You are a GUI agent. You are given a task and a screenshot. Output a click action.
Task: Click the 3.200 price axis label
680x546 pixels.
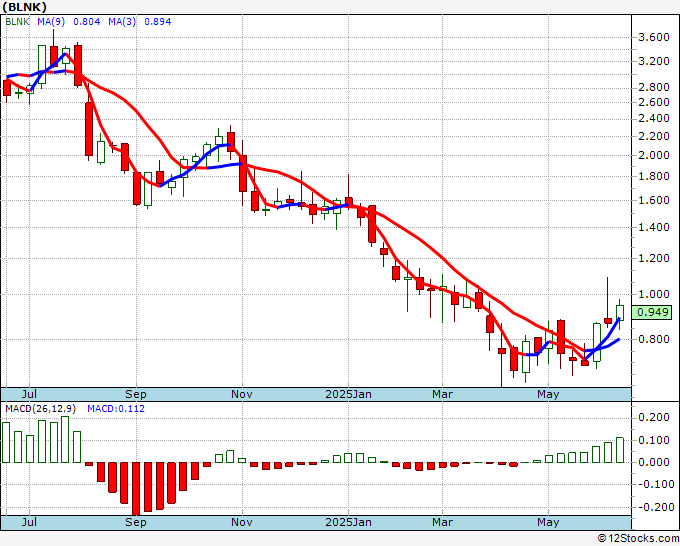pyautogui.click(x=654, y=61)
